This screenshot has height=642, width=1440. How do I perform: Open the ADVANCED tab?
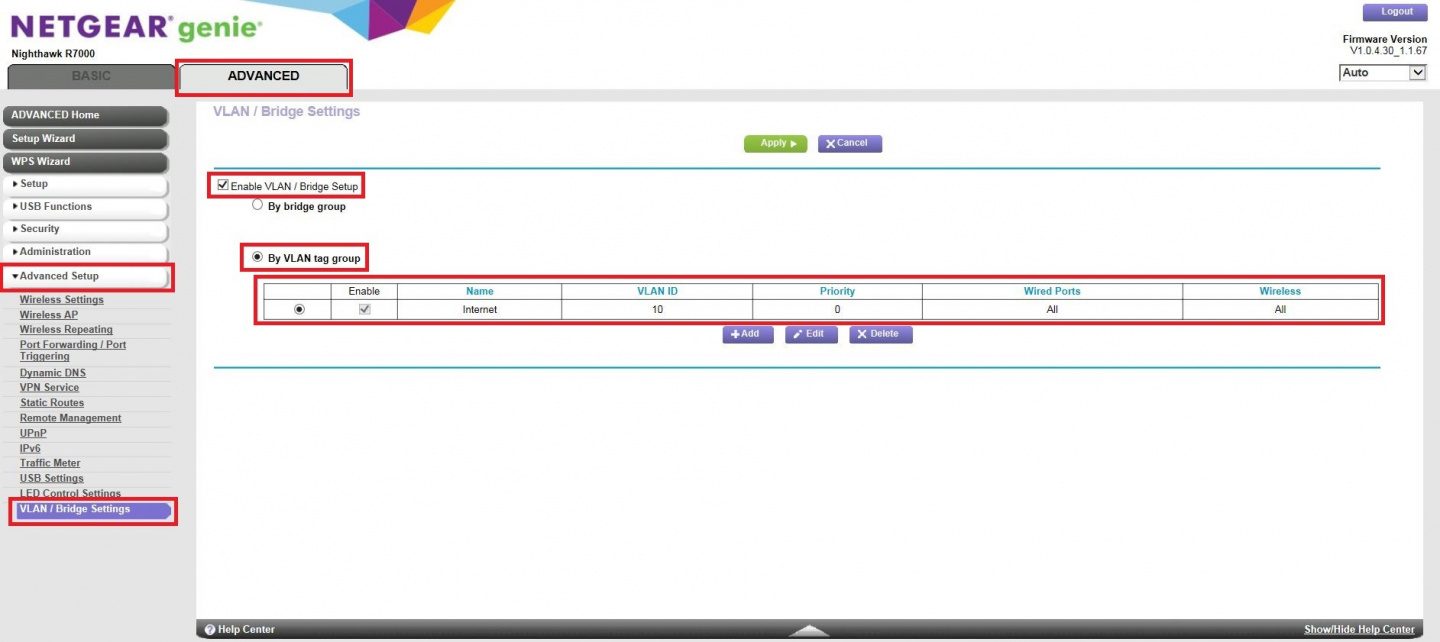(263, 76)
